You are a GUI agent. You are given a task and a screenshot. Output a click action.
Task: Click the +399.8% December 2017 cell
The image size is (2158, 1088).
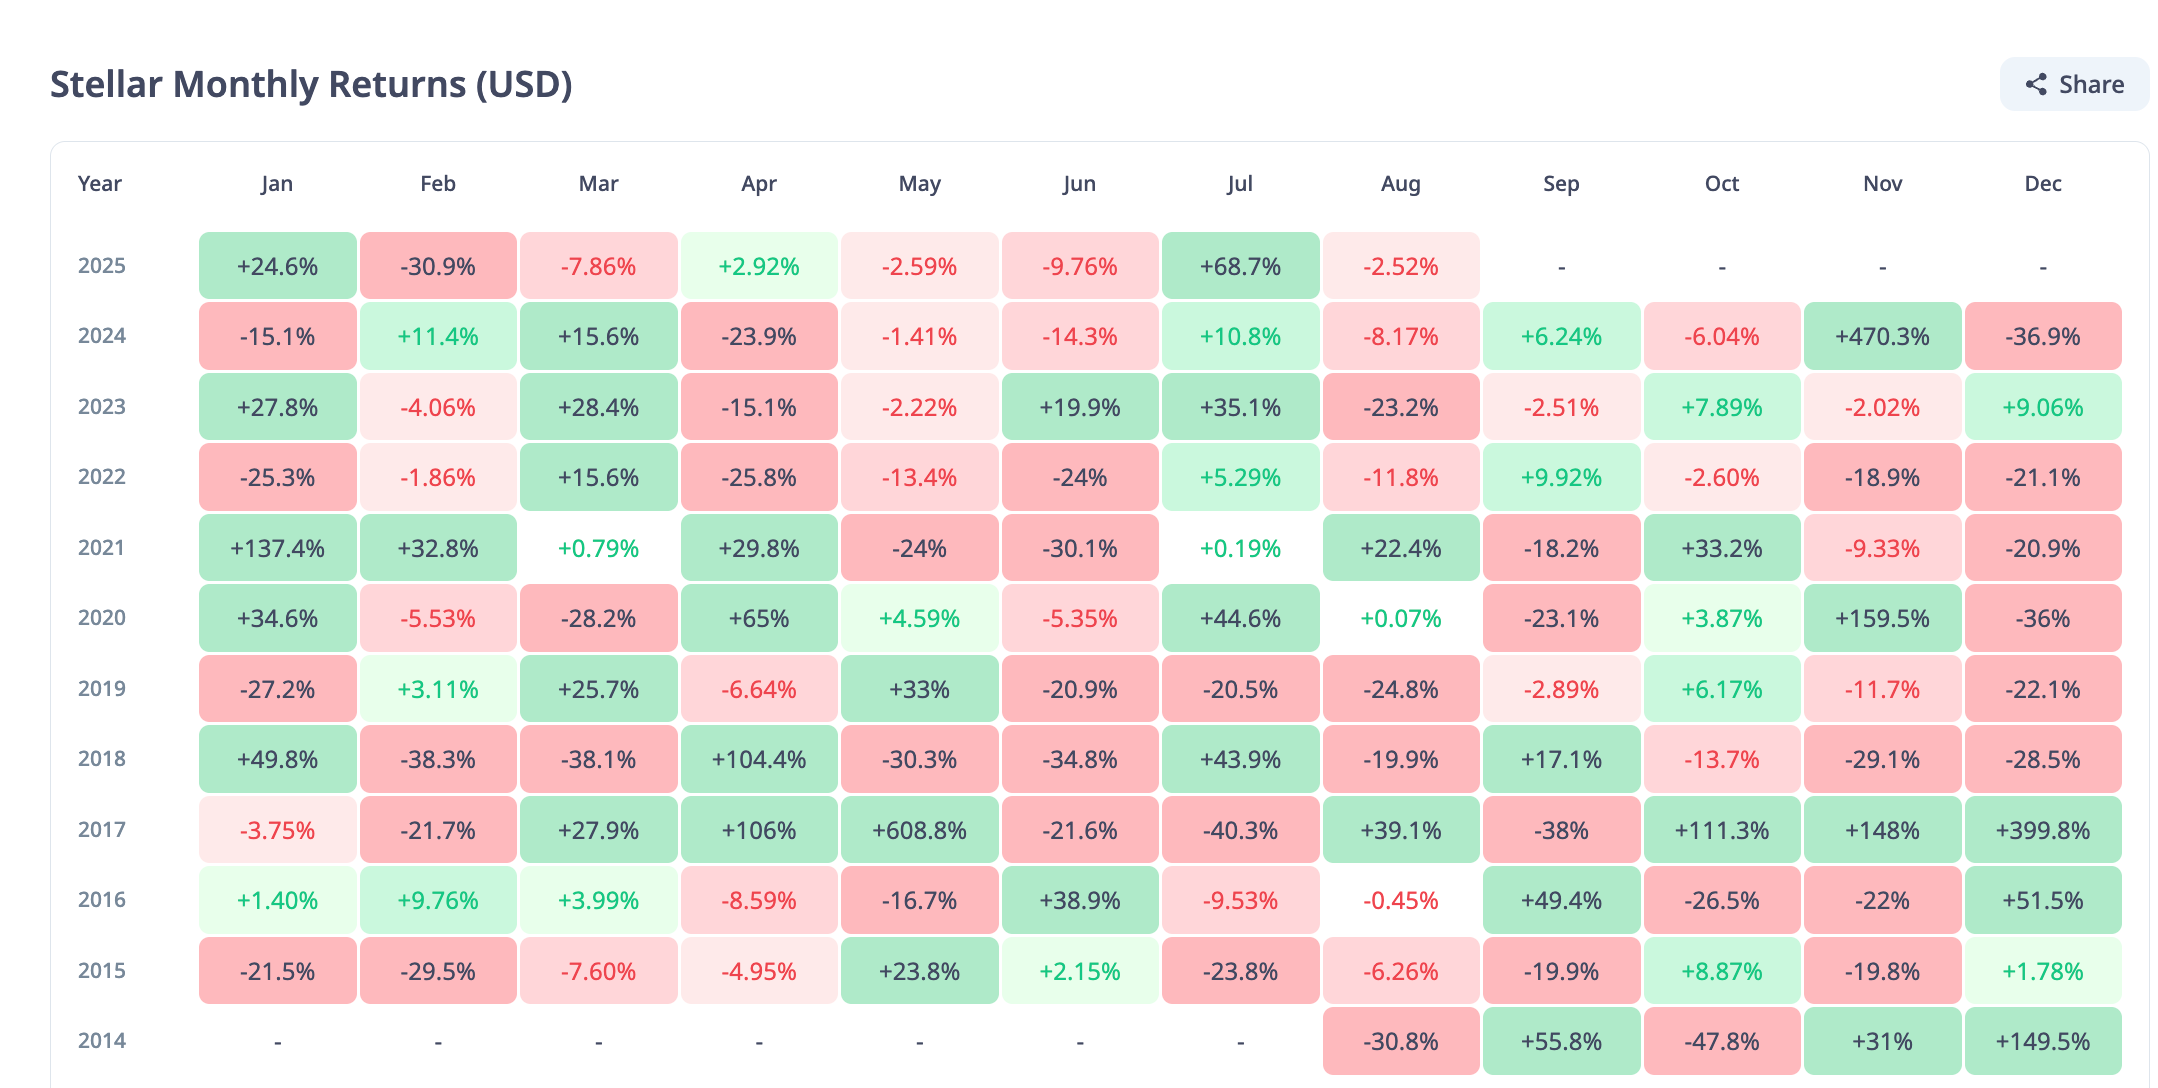pyautogui.click(x=2043, y=830)
